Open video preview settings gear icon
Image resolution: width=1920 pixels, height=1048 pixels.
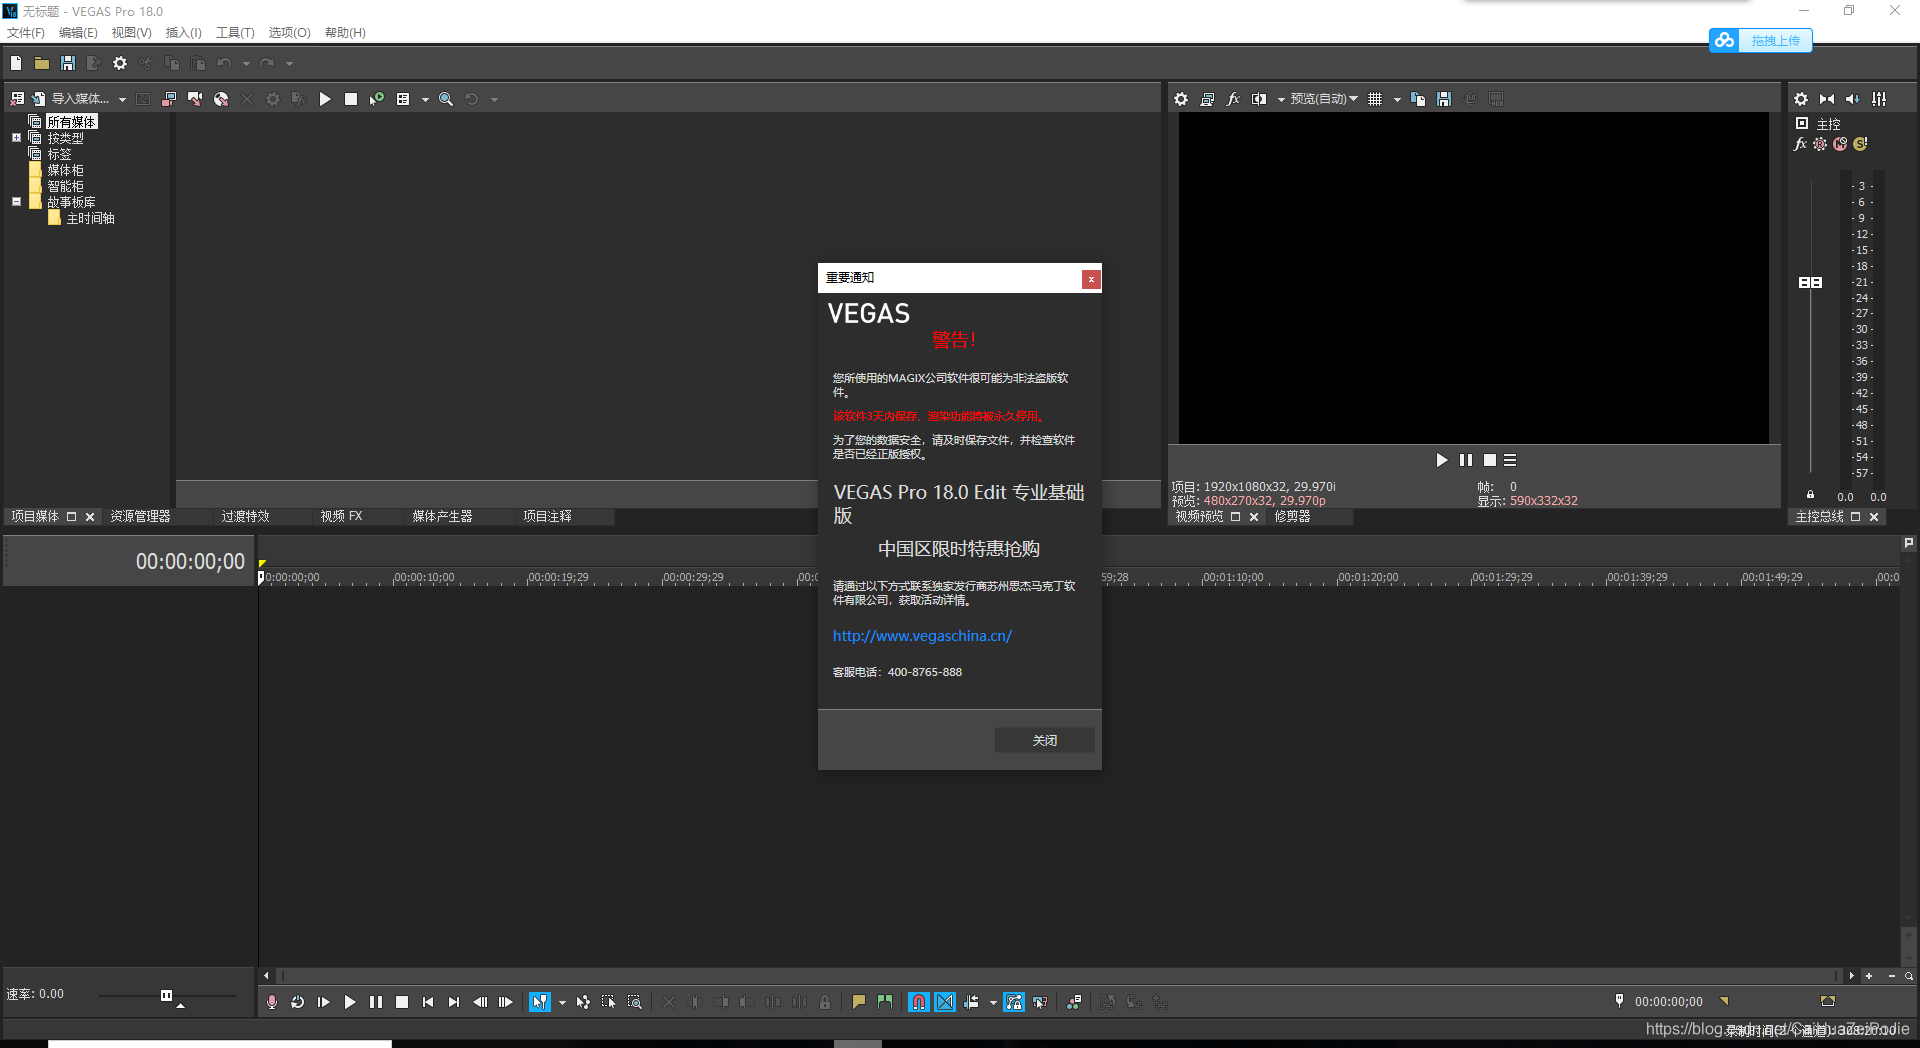point(1181,99)
